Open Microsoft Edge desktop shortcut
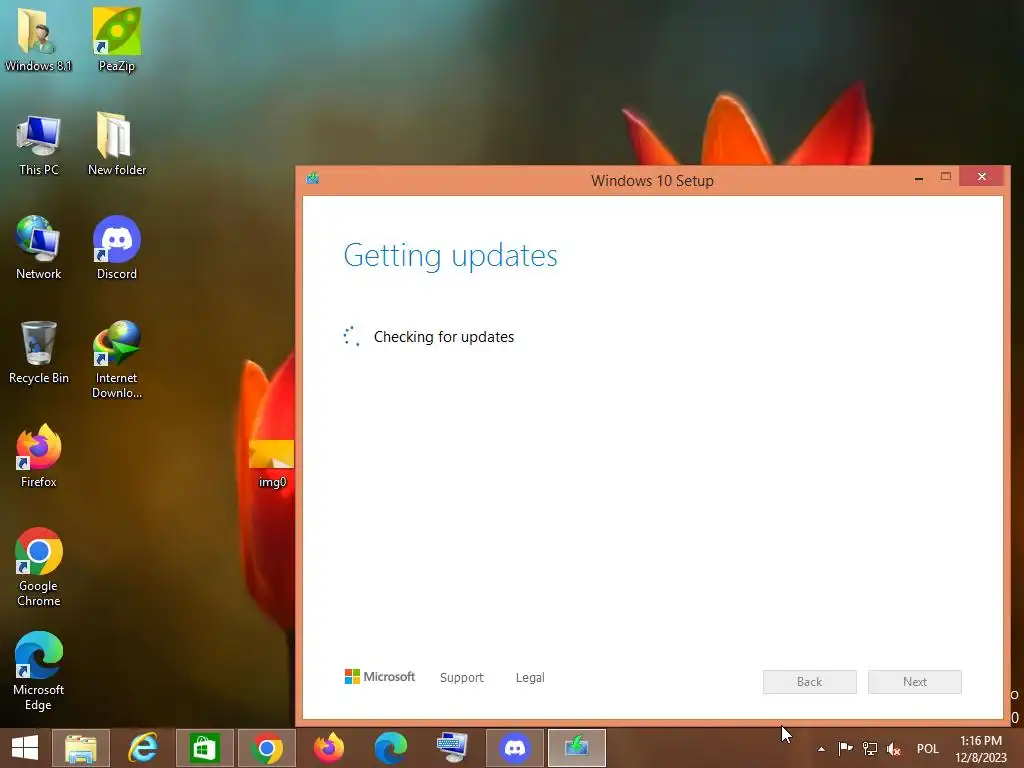The height and width of the screenshot is (768, 1024). 39,671
